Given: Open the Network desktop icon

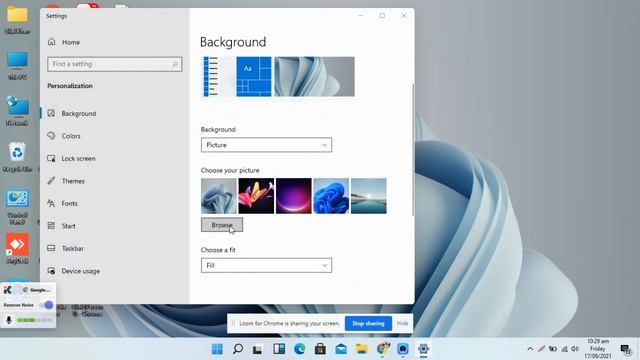Looking at the screenshot, I should pyautogui.click(x=17, y=106).
